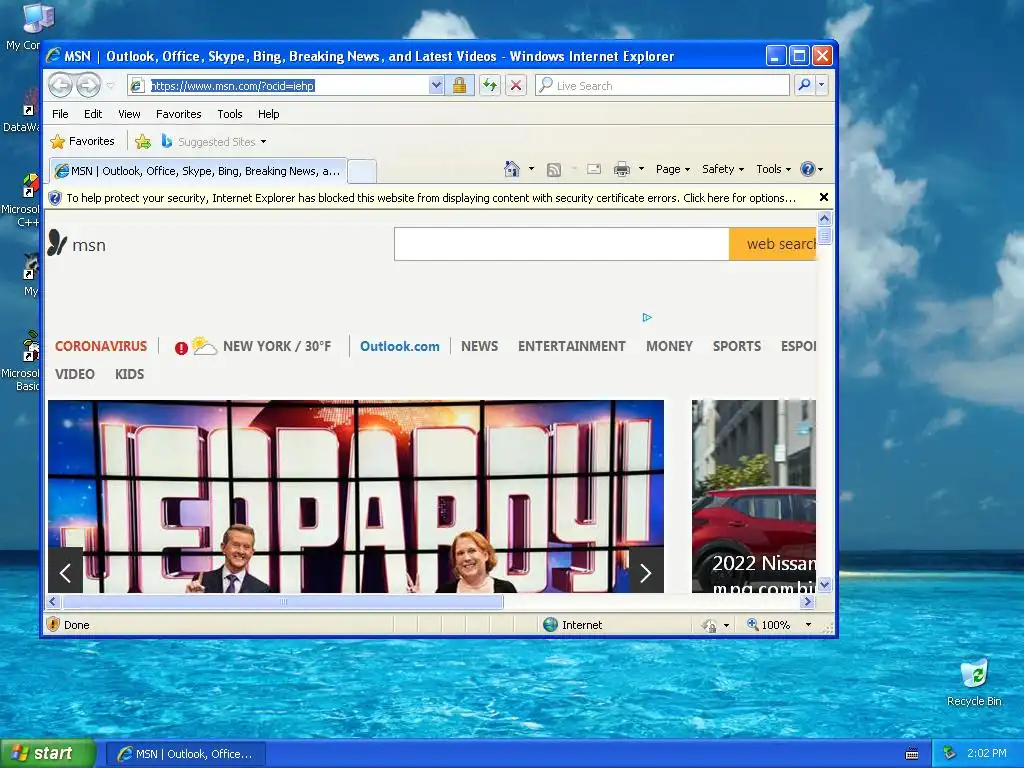Screen dimensions: 1024x768
Task: Click the blue Help question icon
Action: pyautogui.click(x=808, y=169)
